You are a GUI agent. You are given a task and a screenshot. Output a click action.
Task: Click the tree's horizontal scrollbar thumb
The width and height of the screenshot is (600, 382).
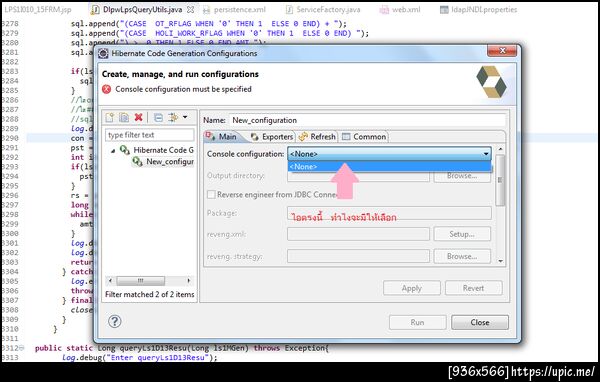click(140, 281)
